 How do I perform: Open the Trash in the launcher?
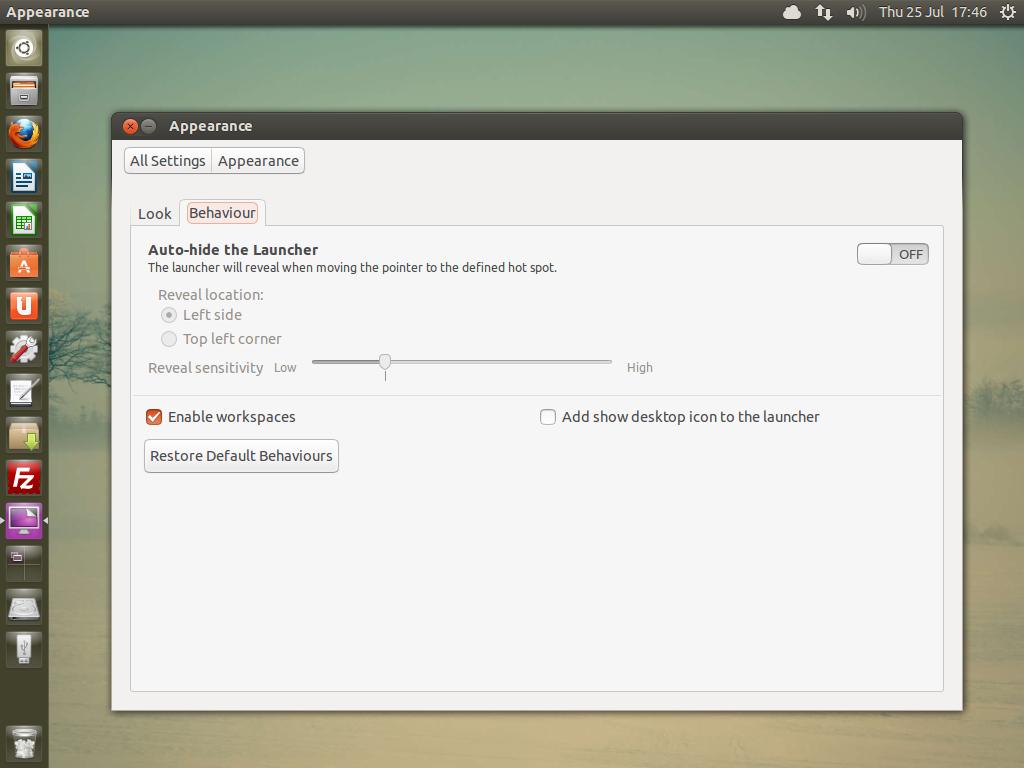24,743
